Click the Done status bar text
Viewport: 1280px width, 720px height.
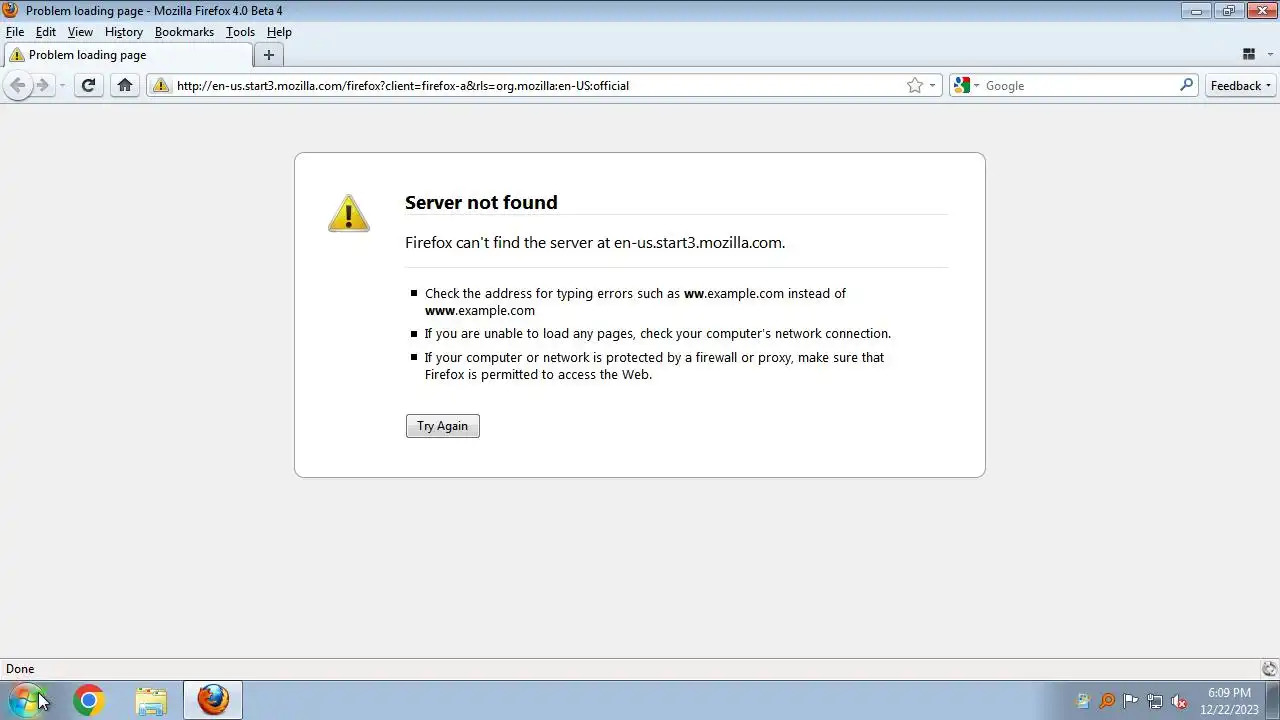coord(20,669)
